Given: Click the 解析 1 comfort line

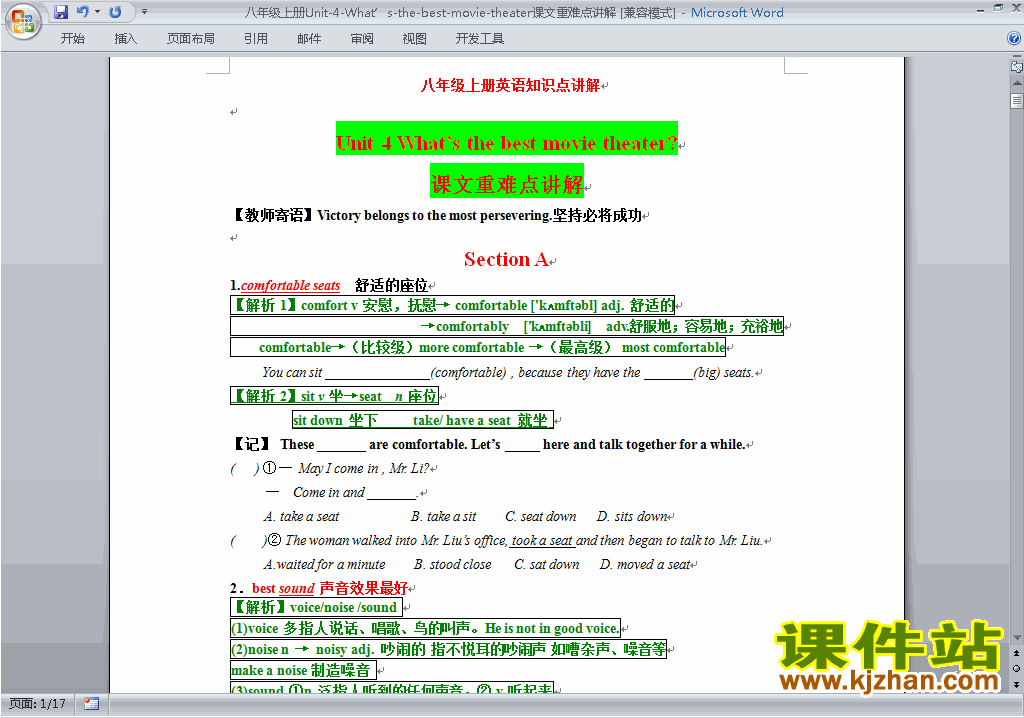Looking at the screenshot, I should [453, 305].
